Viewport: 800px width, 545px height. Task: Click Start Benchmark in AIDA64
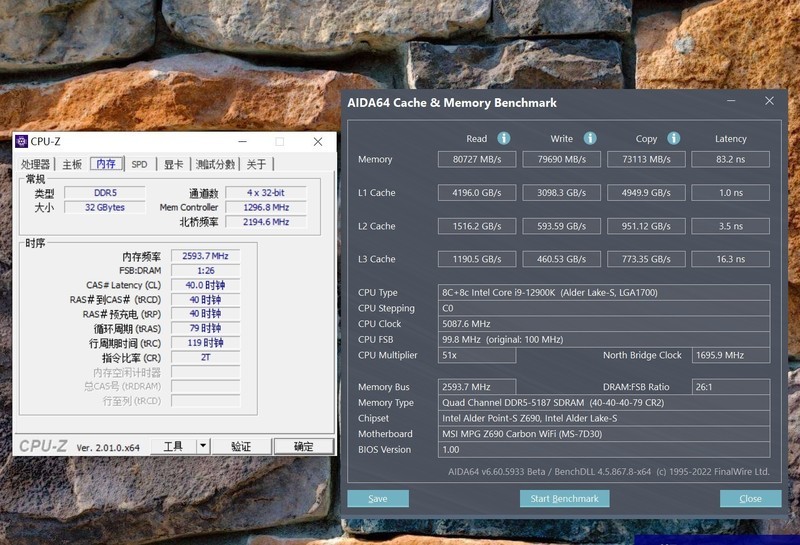(564, 499)
